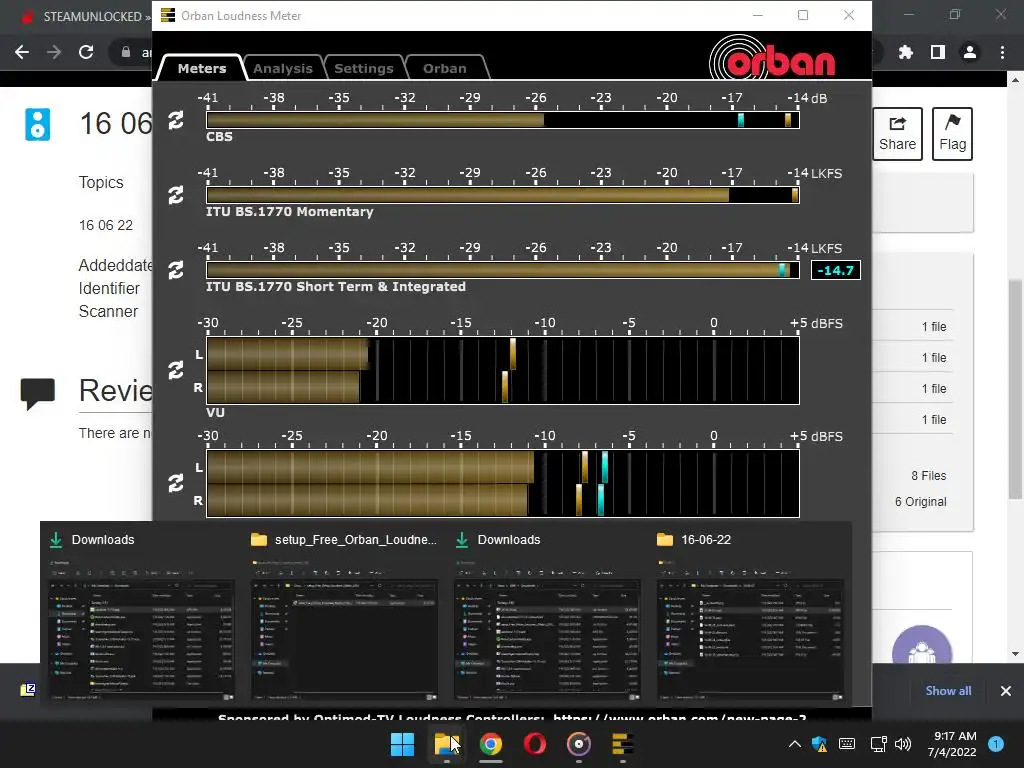The height and width of the screenshot is (768, 1024).
Task: Open the touch keyboard tray icon
Action: pos(847,744)
